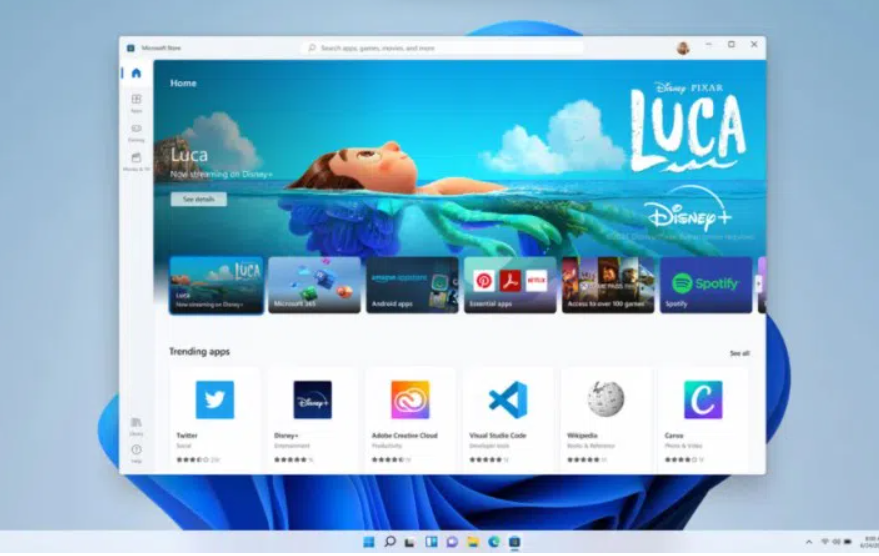
Task: Open Library from the bottom sidebar
Action: 136,425
